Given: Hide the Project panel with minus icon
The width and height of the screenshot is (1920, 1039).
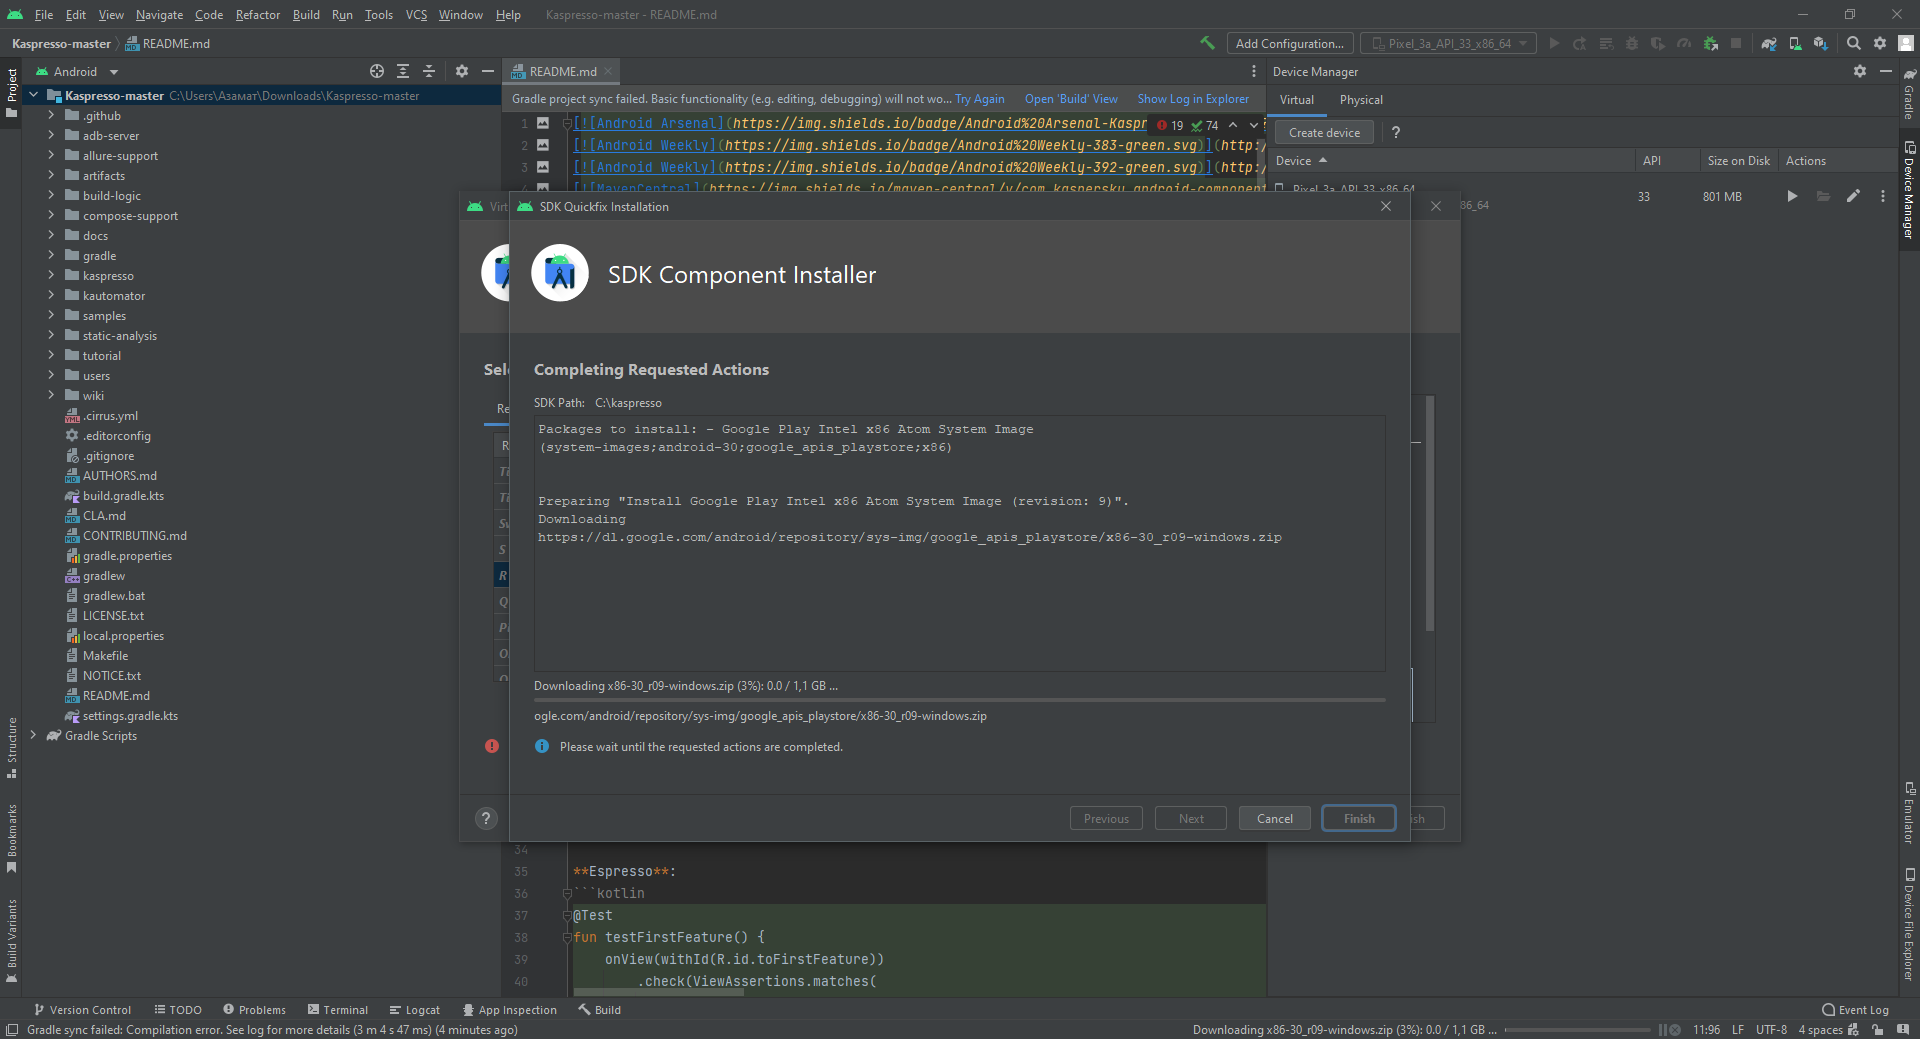Looking at the screenshot, I should [488, 71].
